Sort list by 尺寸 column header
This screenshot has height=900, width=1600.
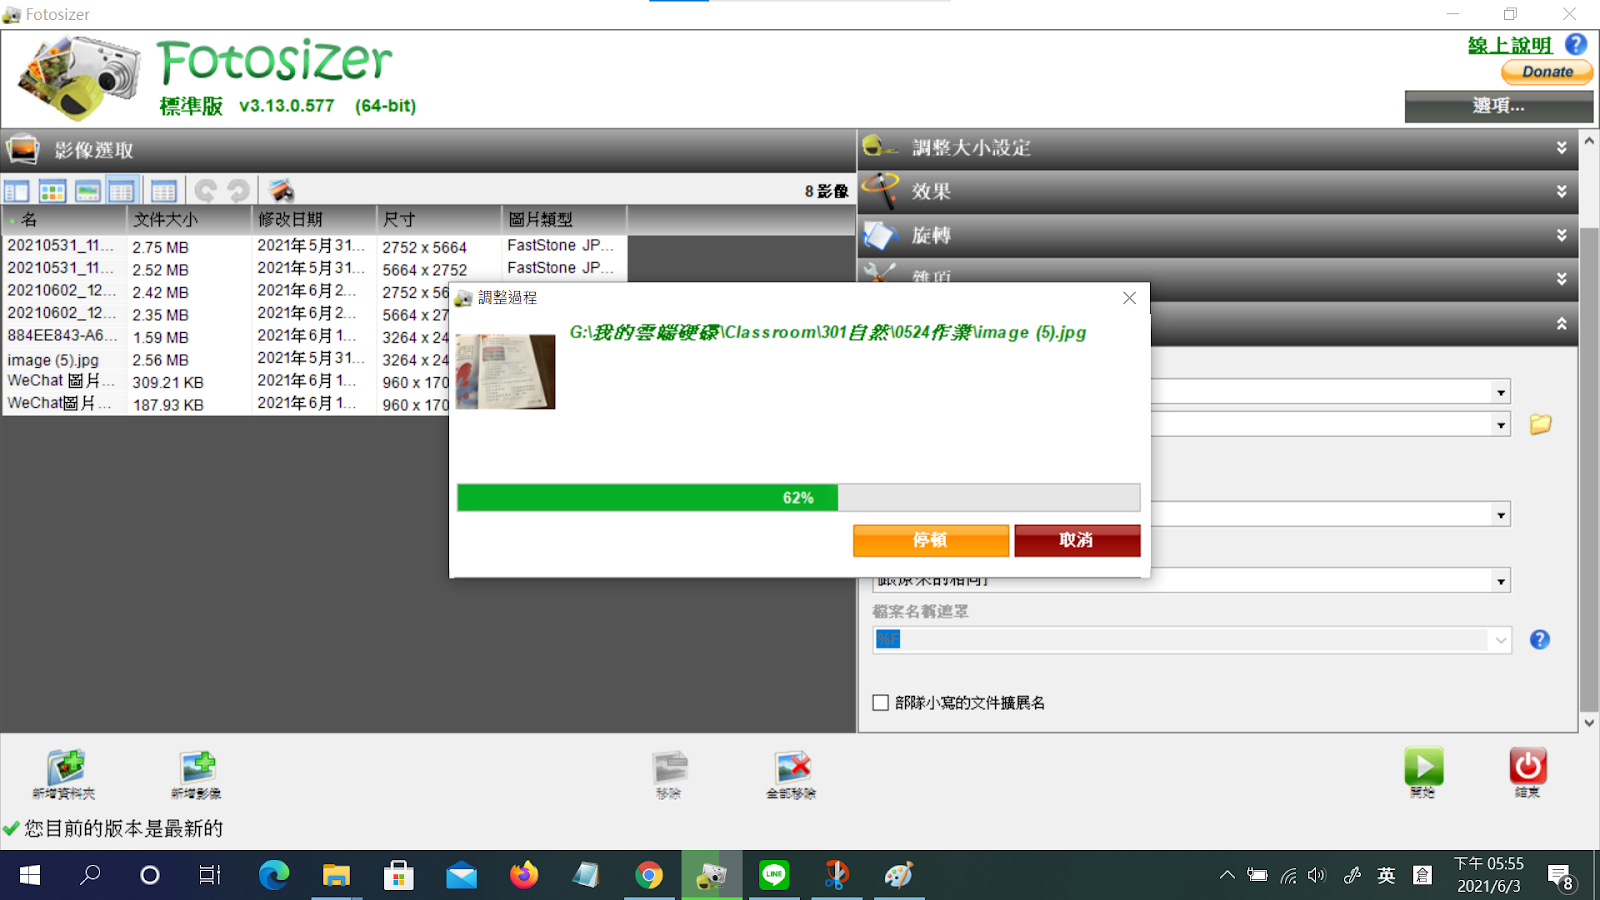(x=439, y=219)
